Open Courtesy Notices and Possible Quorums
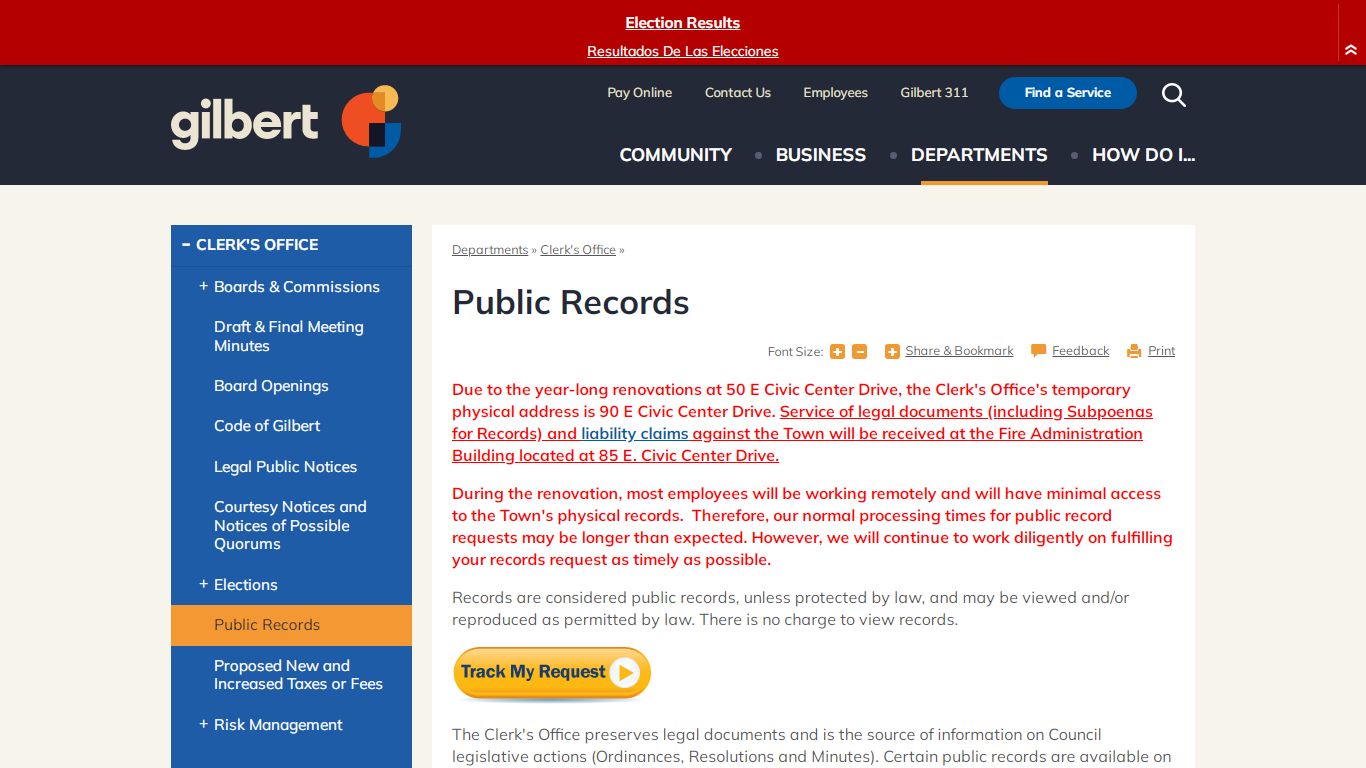The image size is (1366, 768). click(290, 525)
